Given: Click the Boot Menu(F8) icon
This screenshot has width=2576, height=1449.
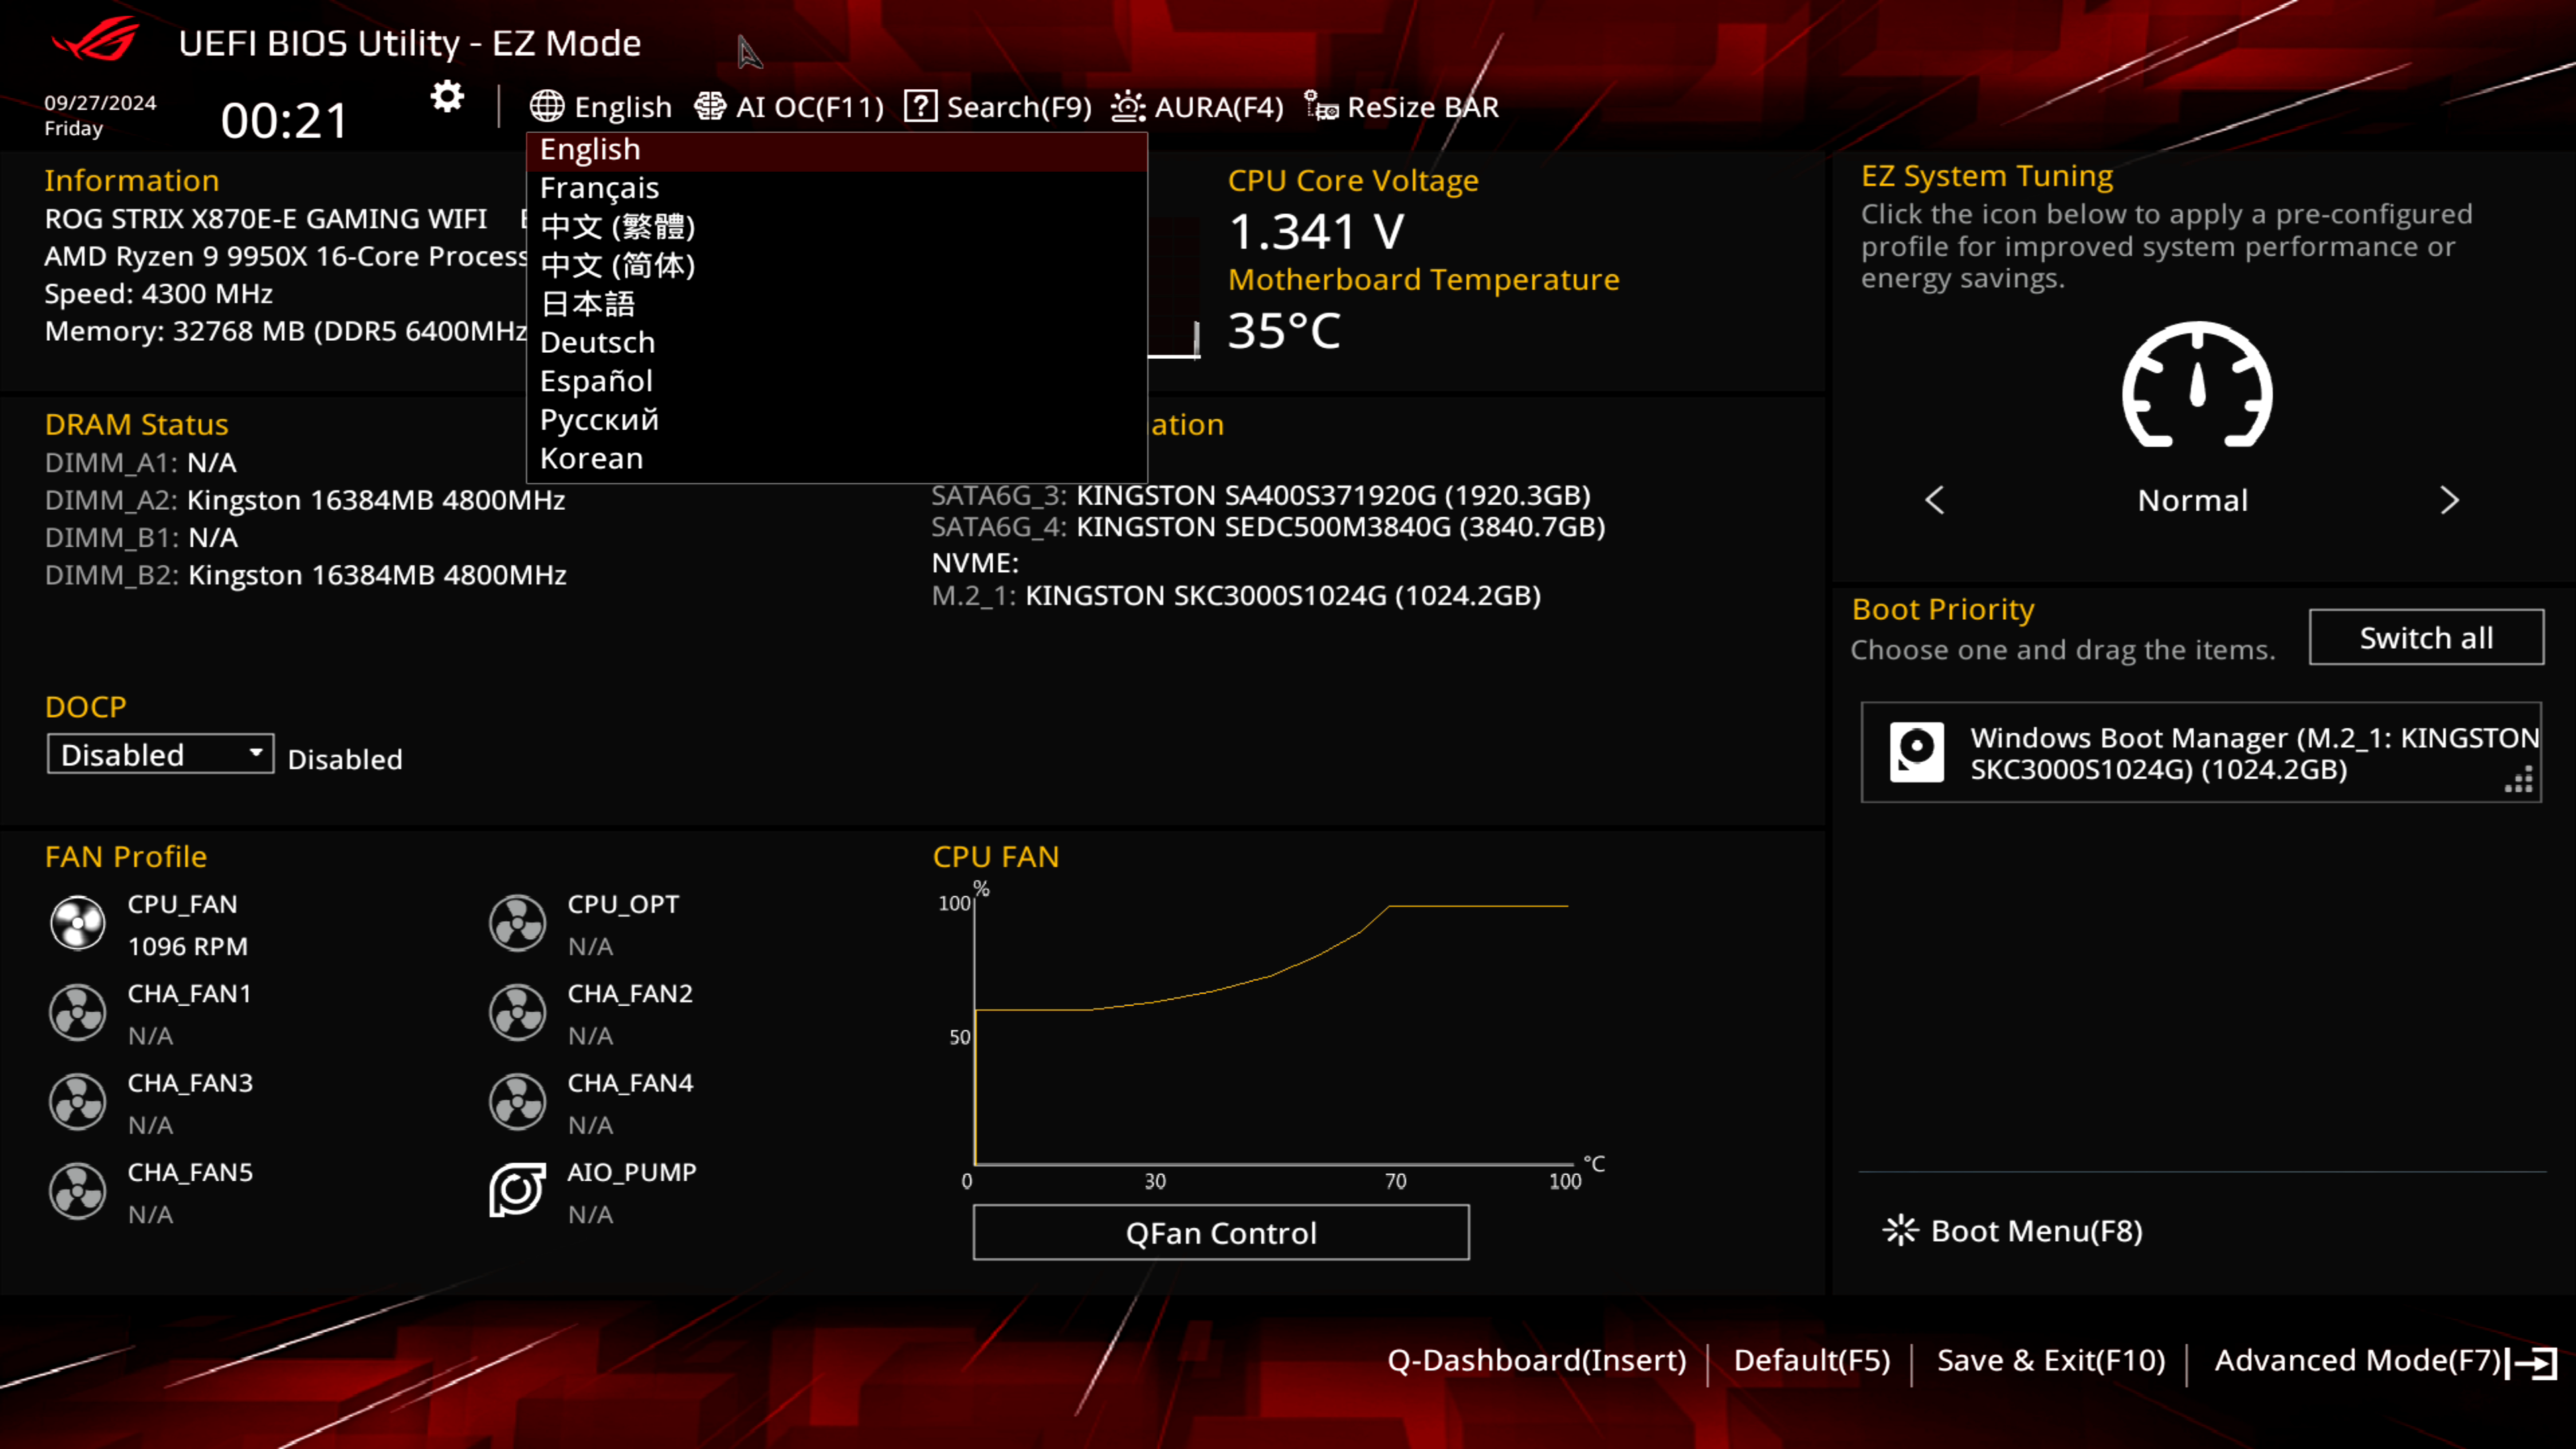Looking at the screenshot, I should pos(1900,1230).
